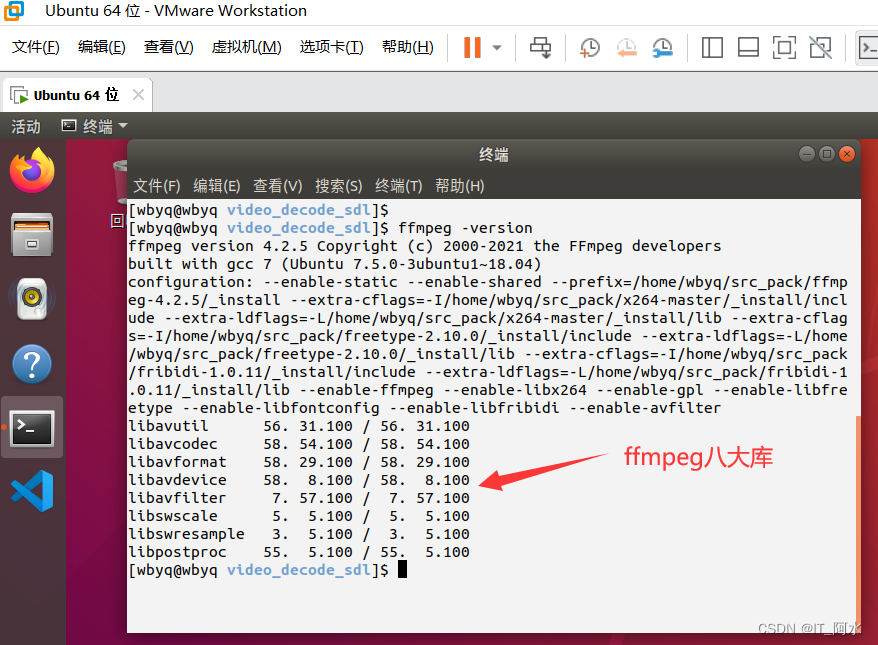Revert to previous snapshot icon
The width and height of the screenshot is (878, 645).
point(627,48)
